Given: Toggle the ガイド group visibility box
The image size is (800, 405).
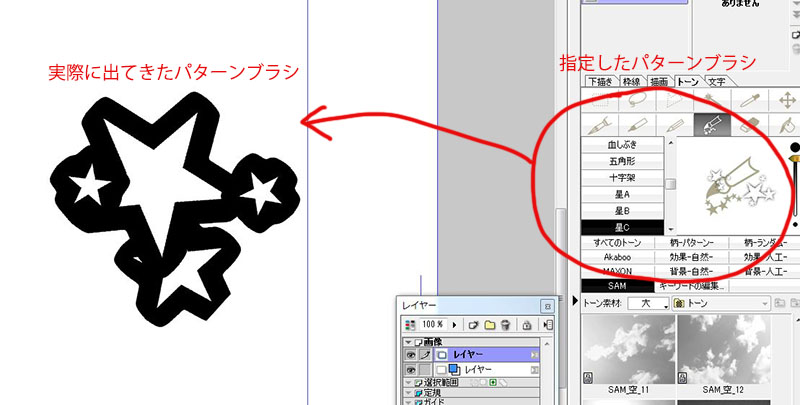Looking at the screenshot, I should (419, 402).
